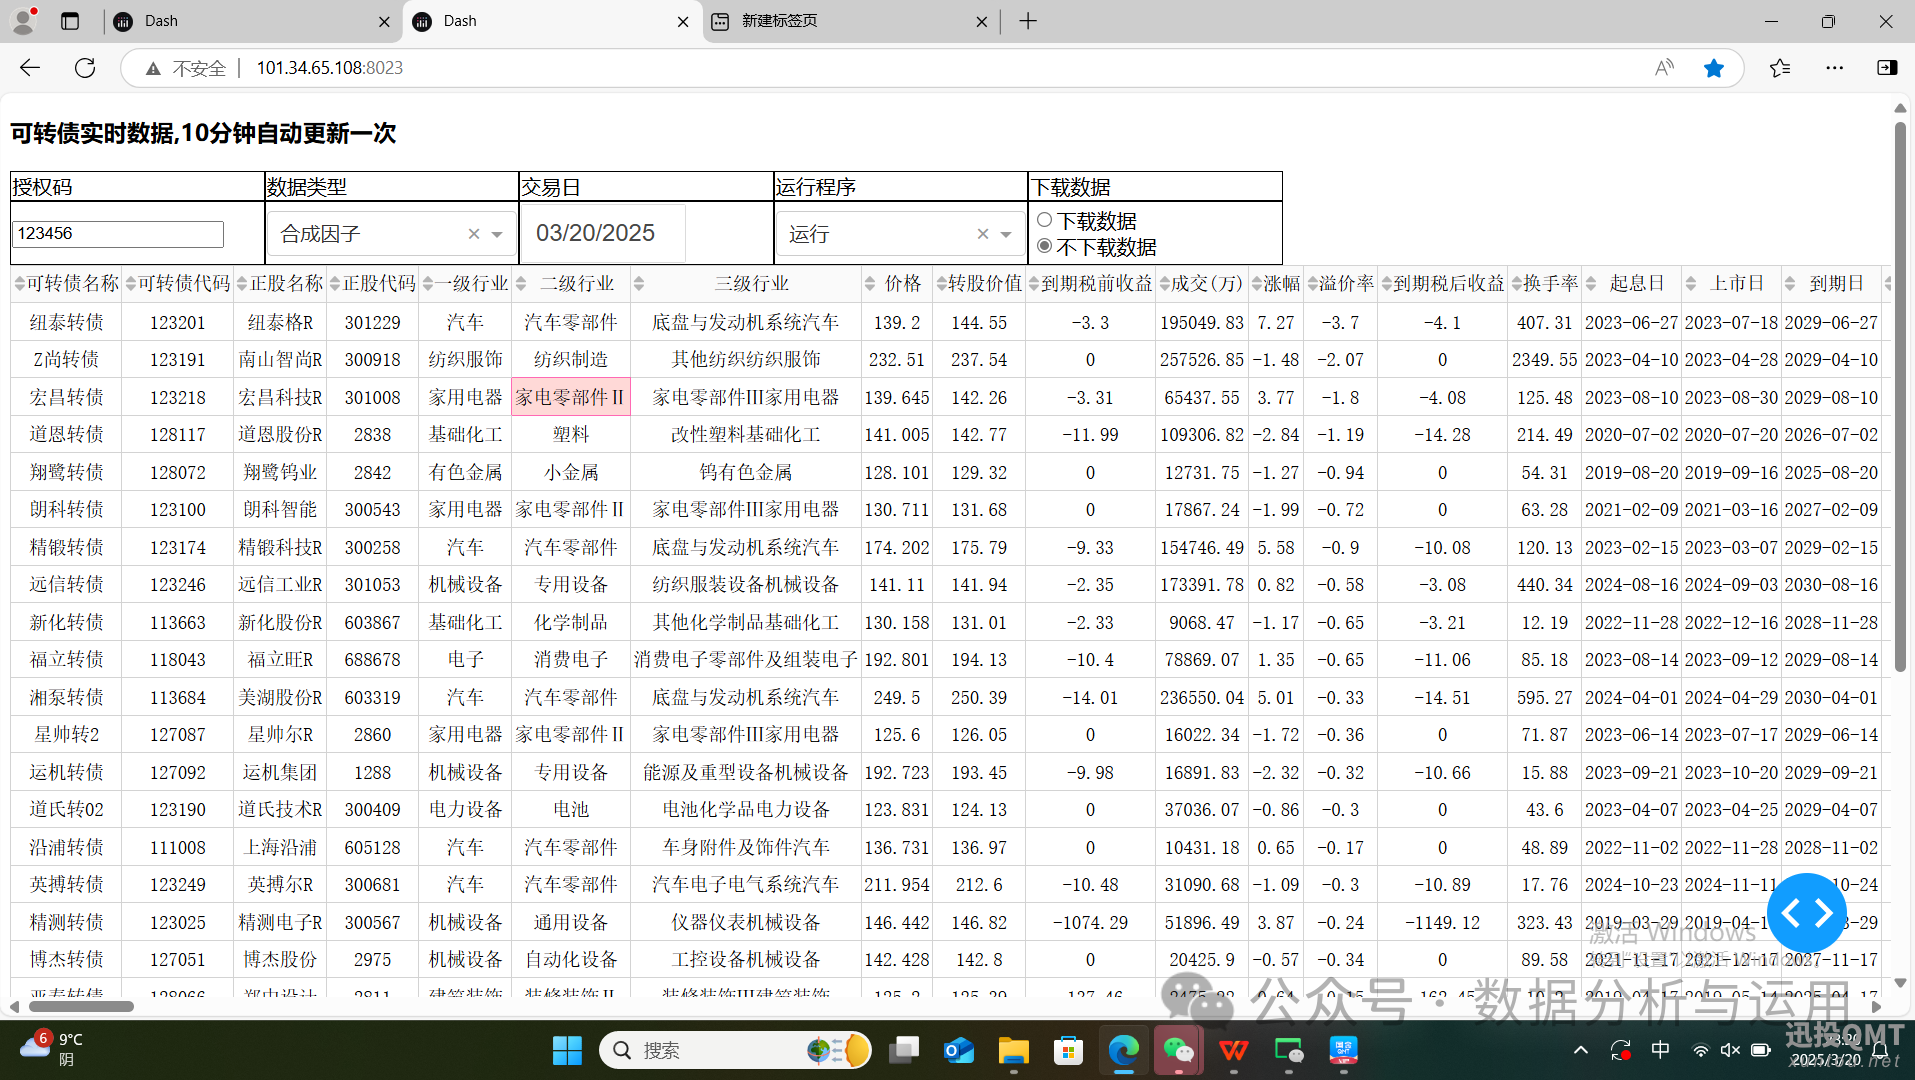Click the 翔鹭转债 cell
Image resolution: width=1915 pixels, height=1080 pixels.
(66, 472)
